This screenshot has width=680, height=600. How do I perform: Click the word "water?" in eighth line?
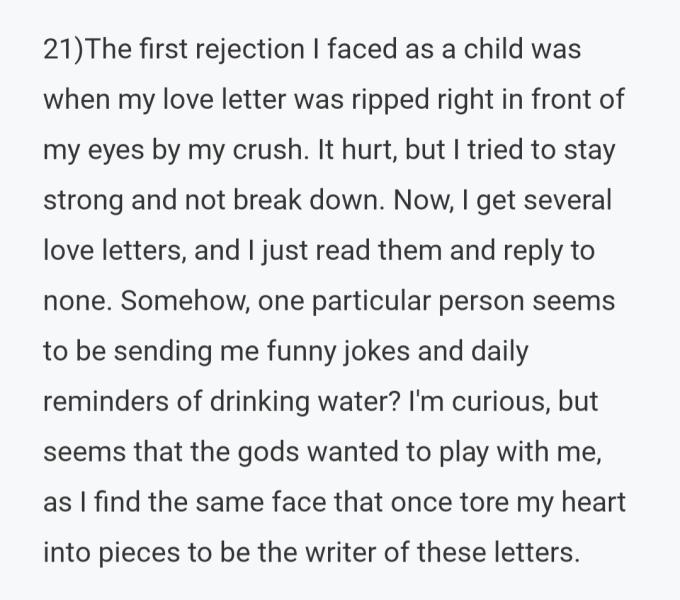coord(359,401)
